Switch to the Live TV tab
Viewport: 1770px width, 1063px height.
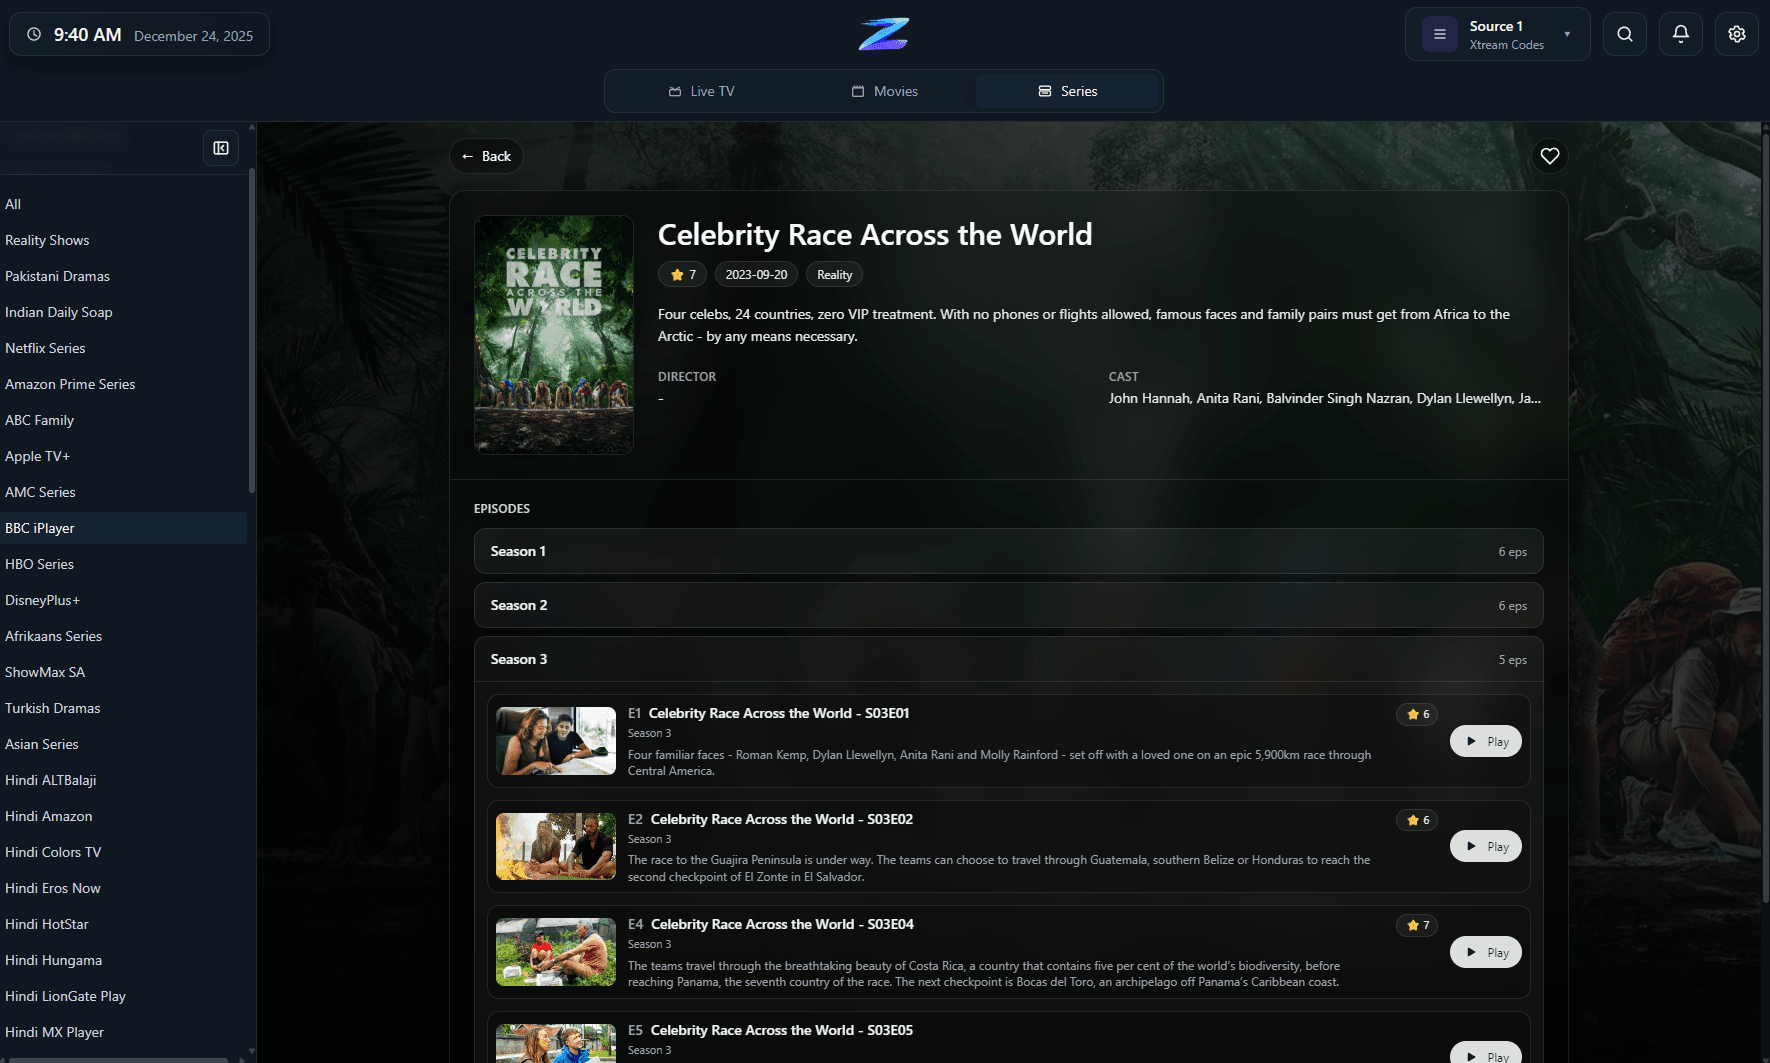702,91
